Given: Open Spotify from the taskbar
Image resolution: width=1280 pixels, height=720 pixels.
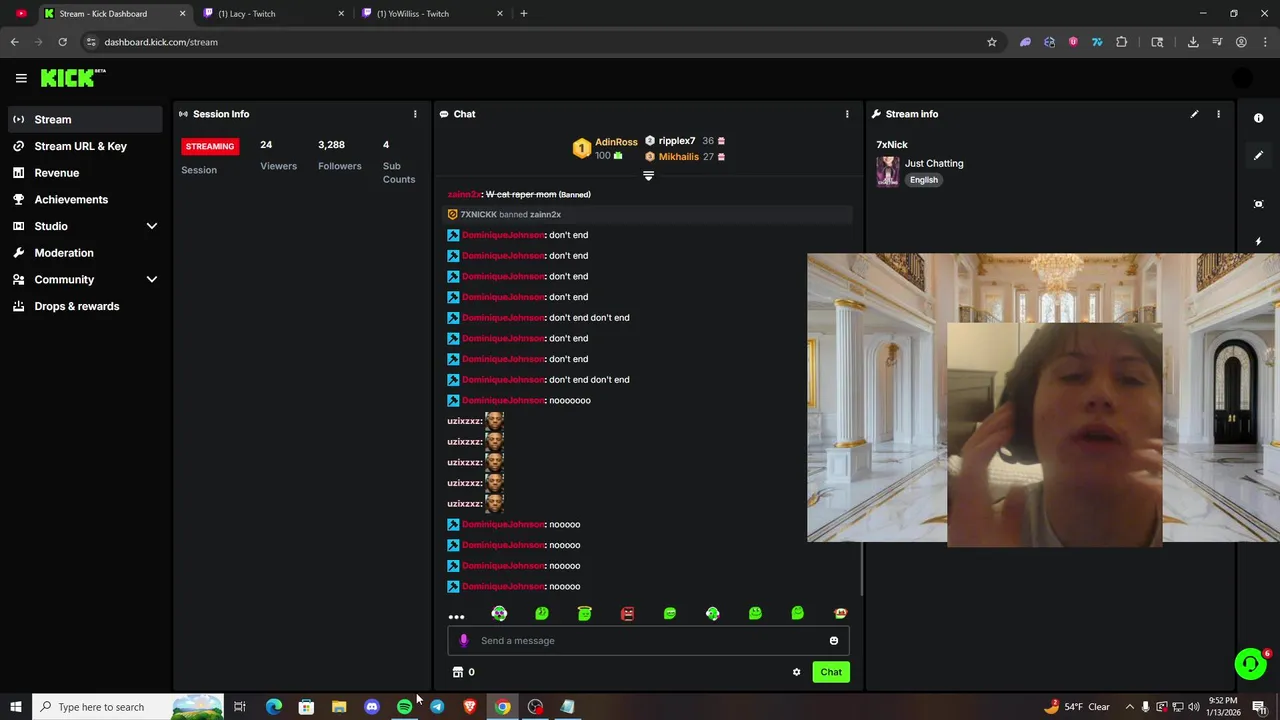Looking at the screenshot, I should click(x=404, y=707).
